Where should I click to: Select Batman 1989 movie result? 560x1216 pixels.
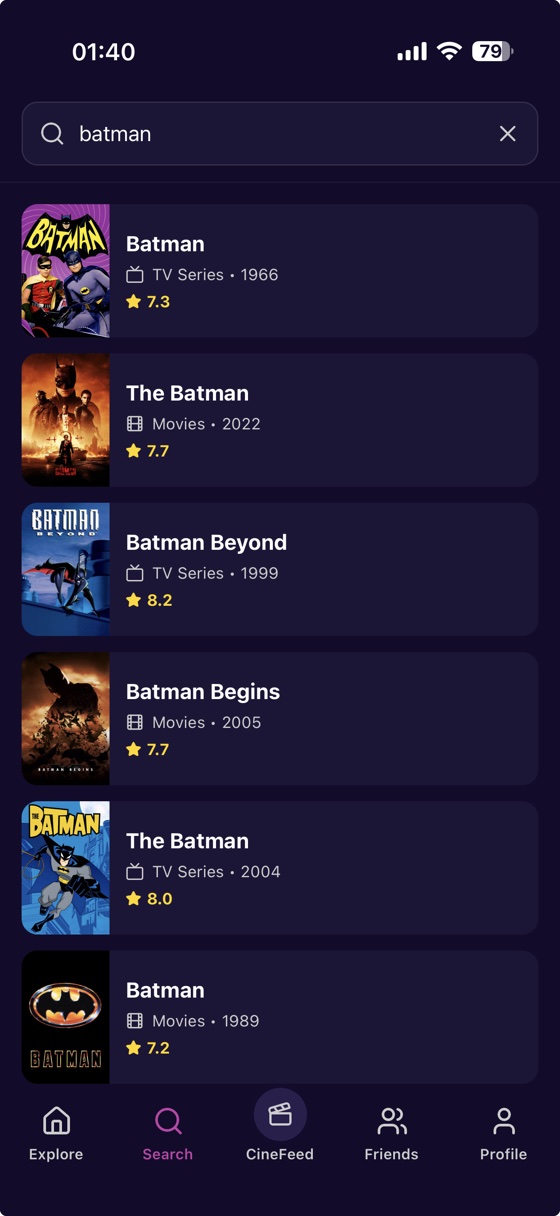[280, 1017]
